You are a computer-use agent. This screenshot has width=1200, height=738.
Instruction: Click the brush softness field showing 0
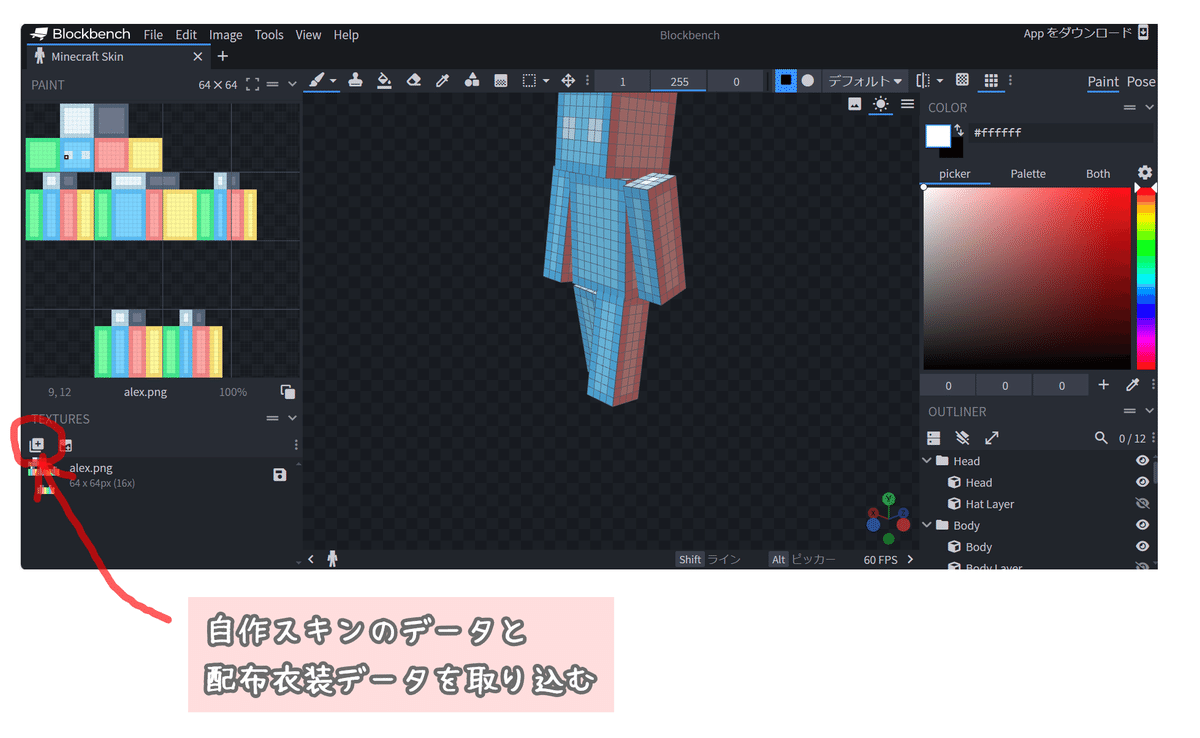736,82
